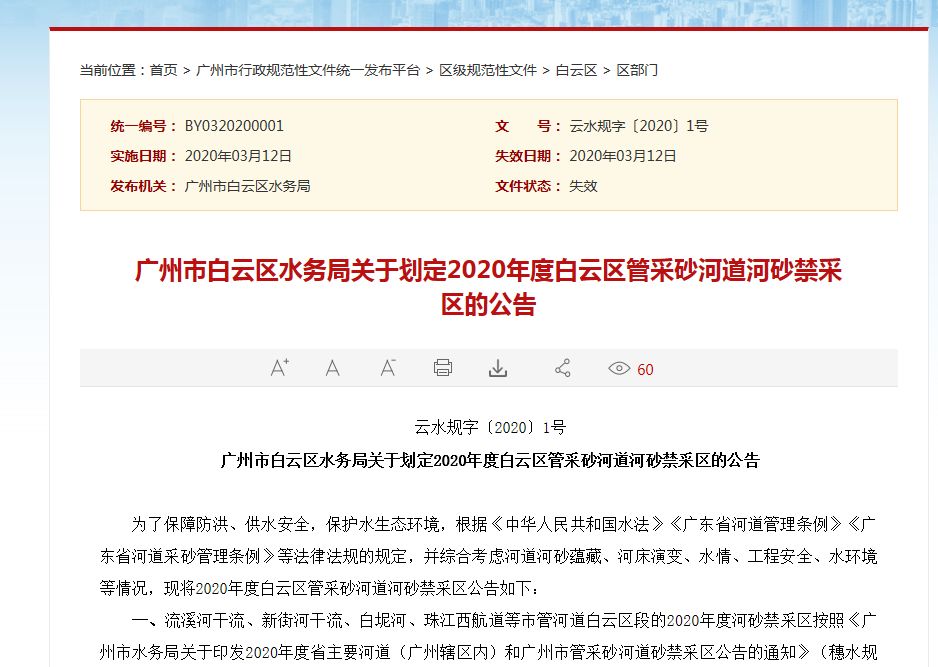Download the document via the download icon
Viewport: 938px width, 667px height.
498,368
